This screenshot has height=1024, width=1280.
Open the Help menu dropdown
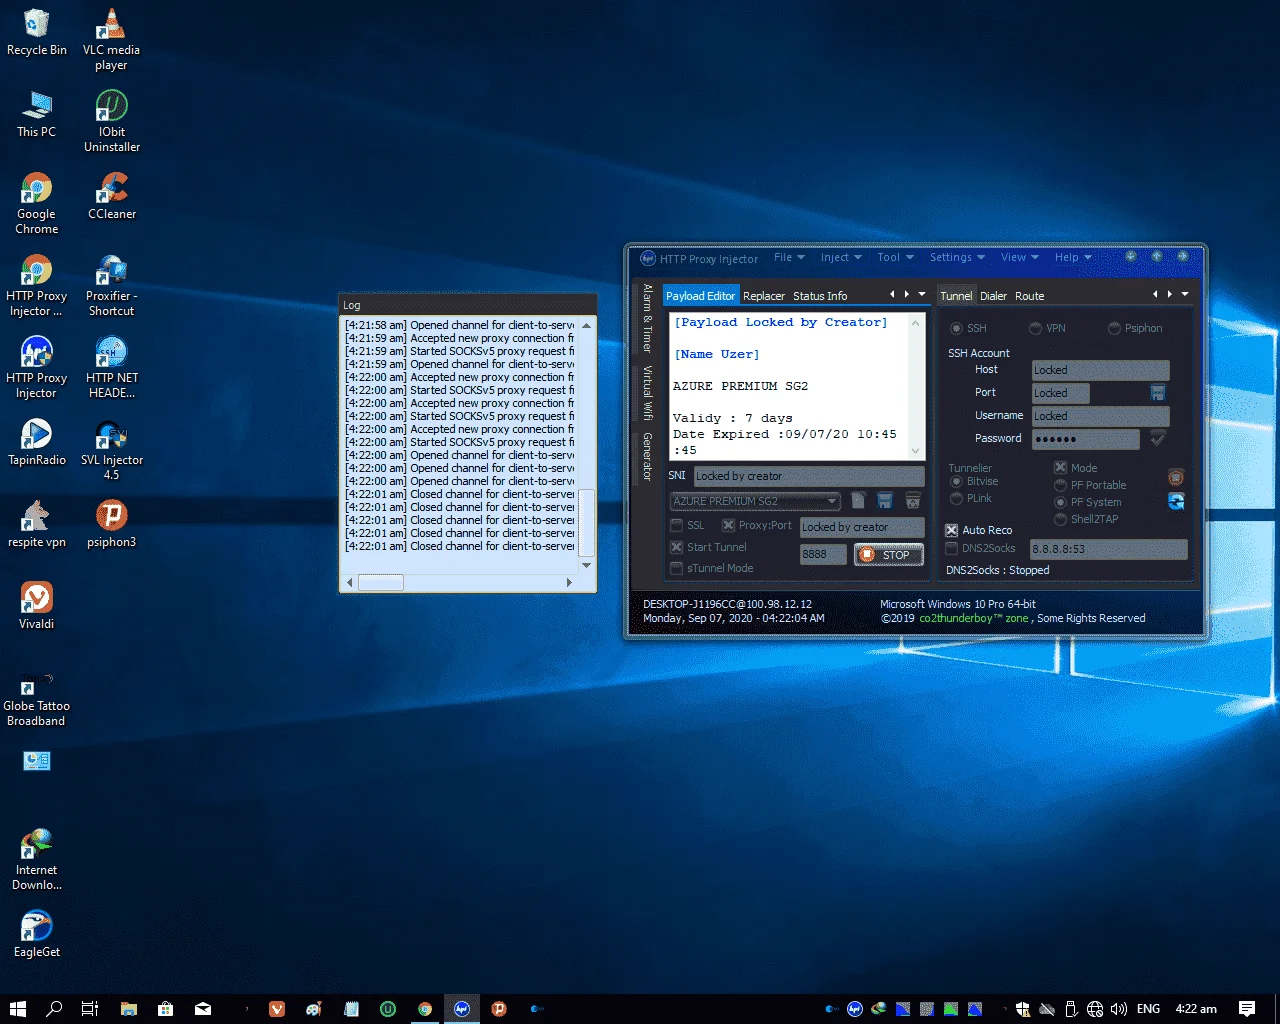1073,257
